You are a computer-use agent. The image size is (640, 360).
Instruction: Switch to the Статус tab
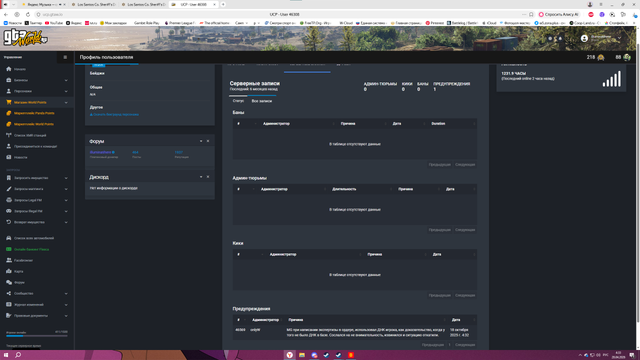pos(238,101)
